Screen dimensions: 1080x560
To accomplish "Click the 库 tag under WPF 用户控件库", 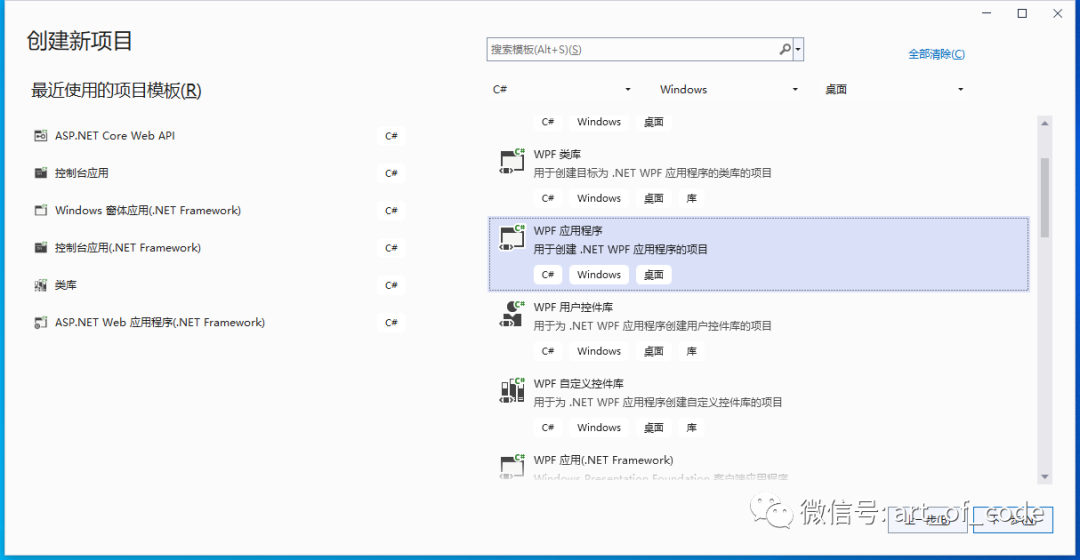I will 692,351.
